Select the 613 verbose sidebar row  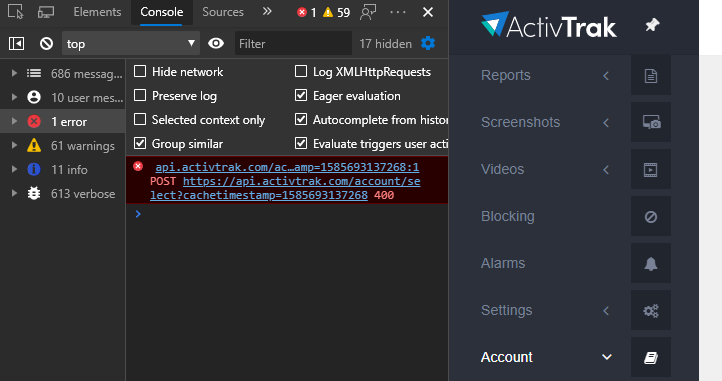(x=63, y=193)
